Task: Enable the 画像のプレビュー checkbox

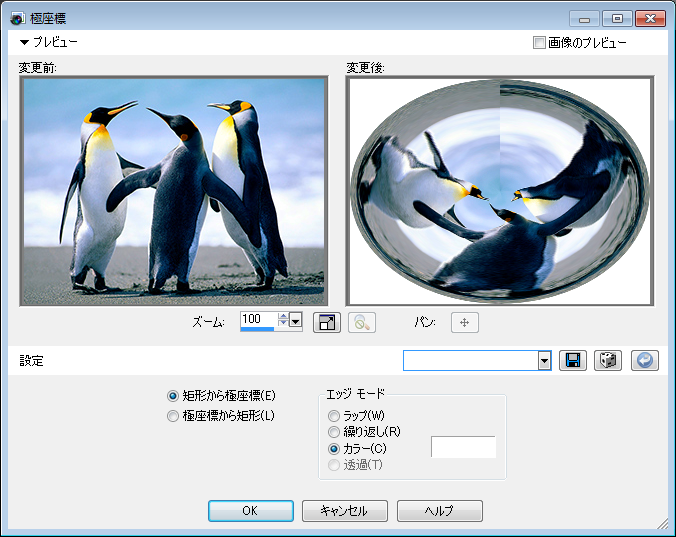Action: (539, 43)
